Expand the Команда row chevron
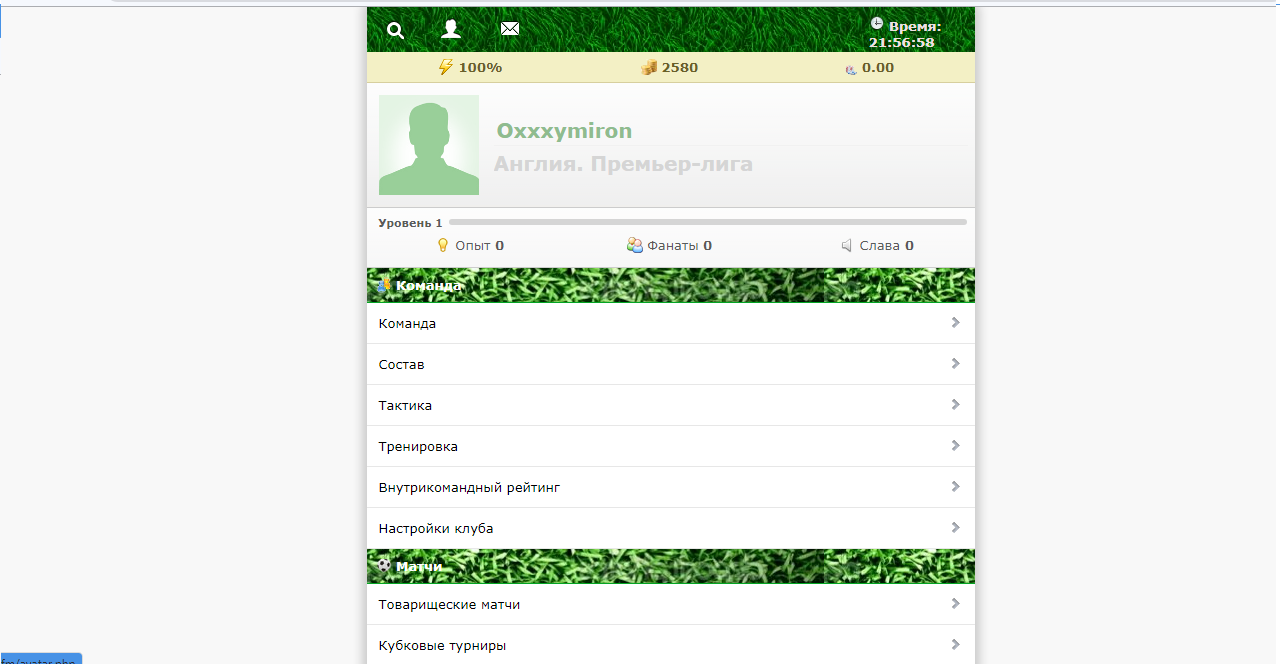This screenshot has height=664, width=1286. pyautogui.click(x=955, y=323)
